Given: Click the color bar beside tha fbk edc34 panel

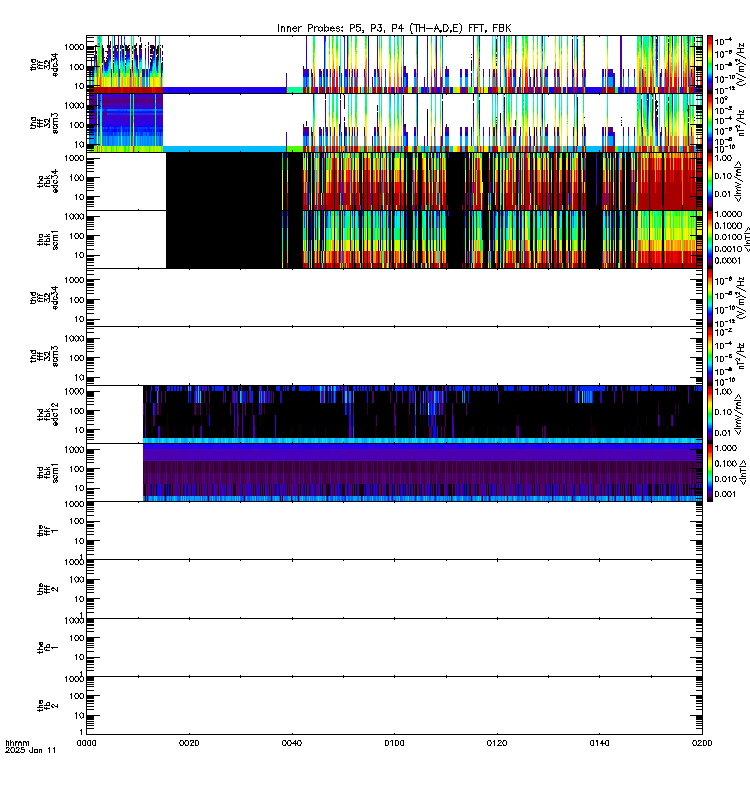Looking at the screenshot, I should coord(709,181).
